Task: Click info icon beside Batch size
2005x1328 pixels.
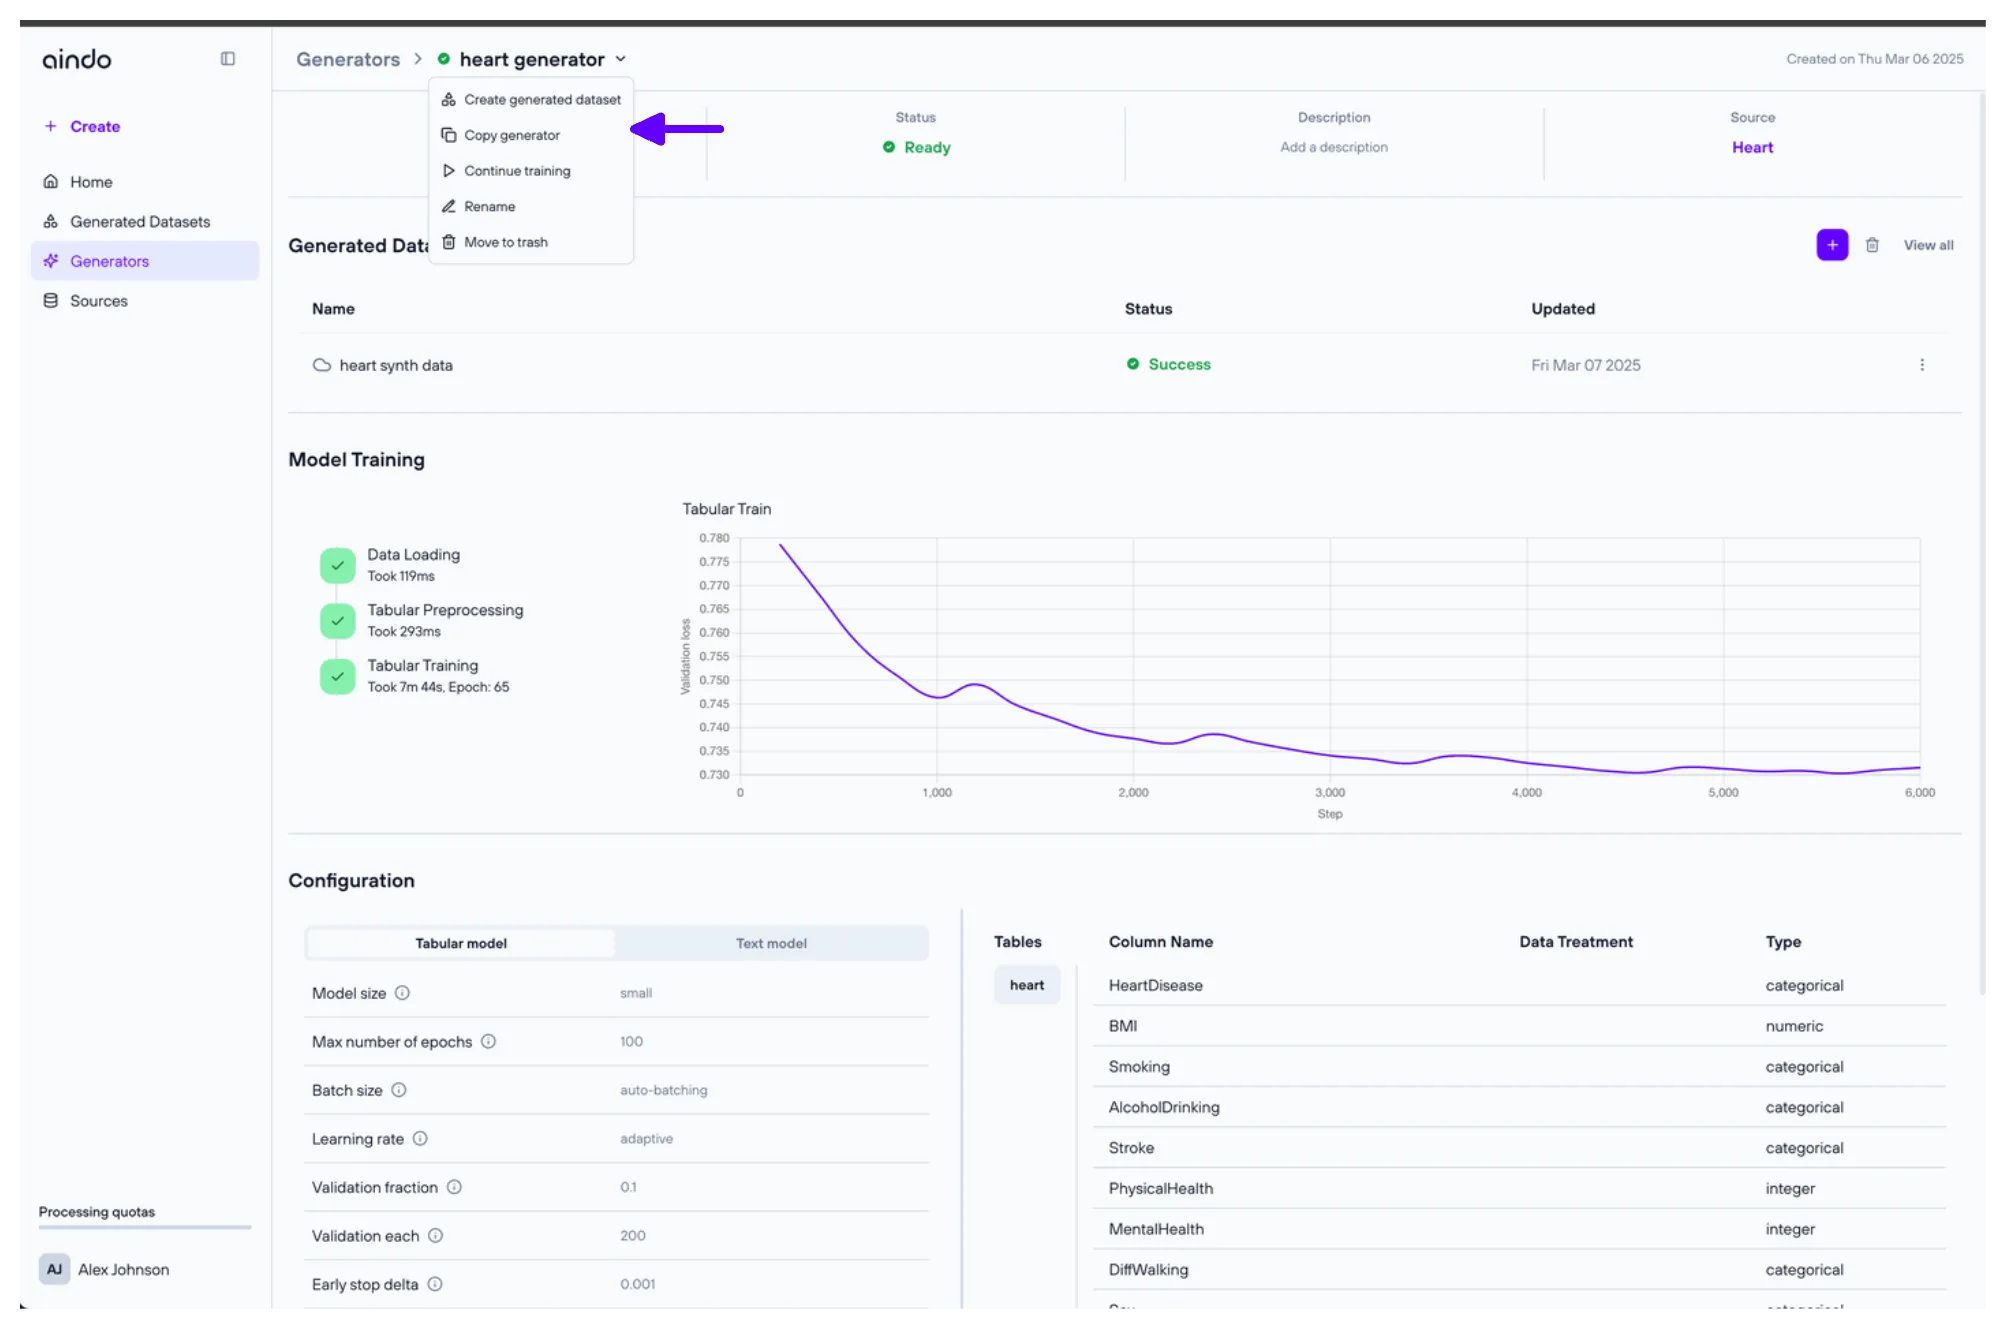Action: click(x=399, y=1090)
